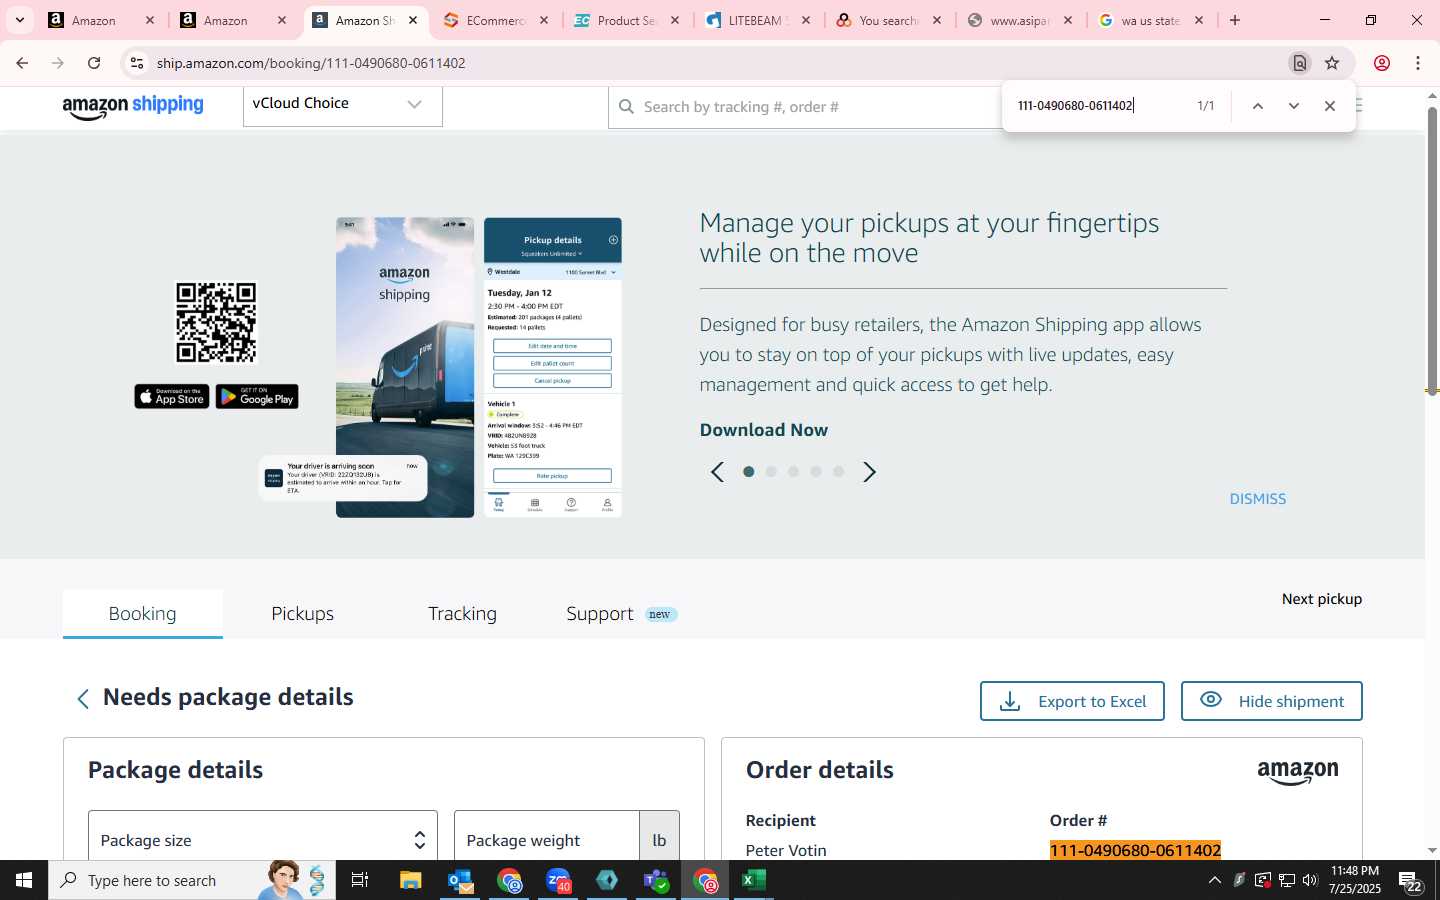Click the find-in-page lens icon
Viewport: 1440px width, 900px height.
click(1300, 63)
